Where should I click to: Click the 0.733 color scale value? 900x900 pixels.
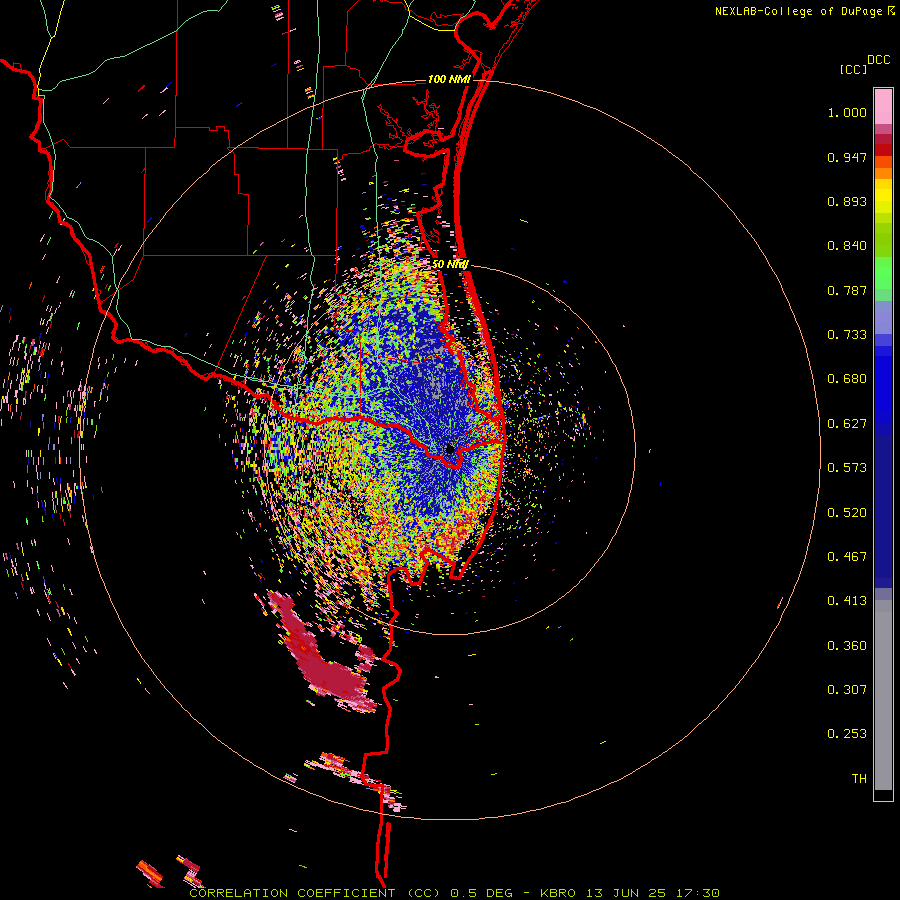847,335
